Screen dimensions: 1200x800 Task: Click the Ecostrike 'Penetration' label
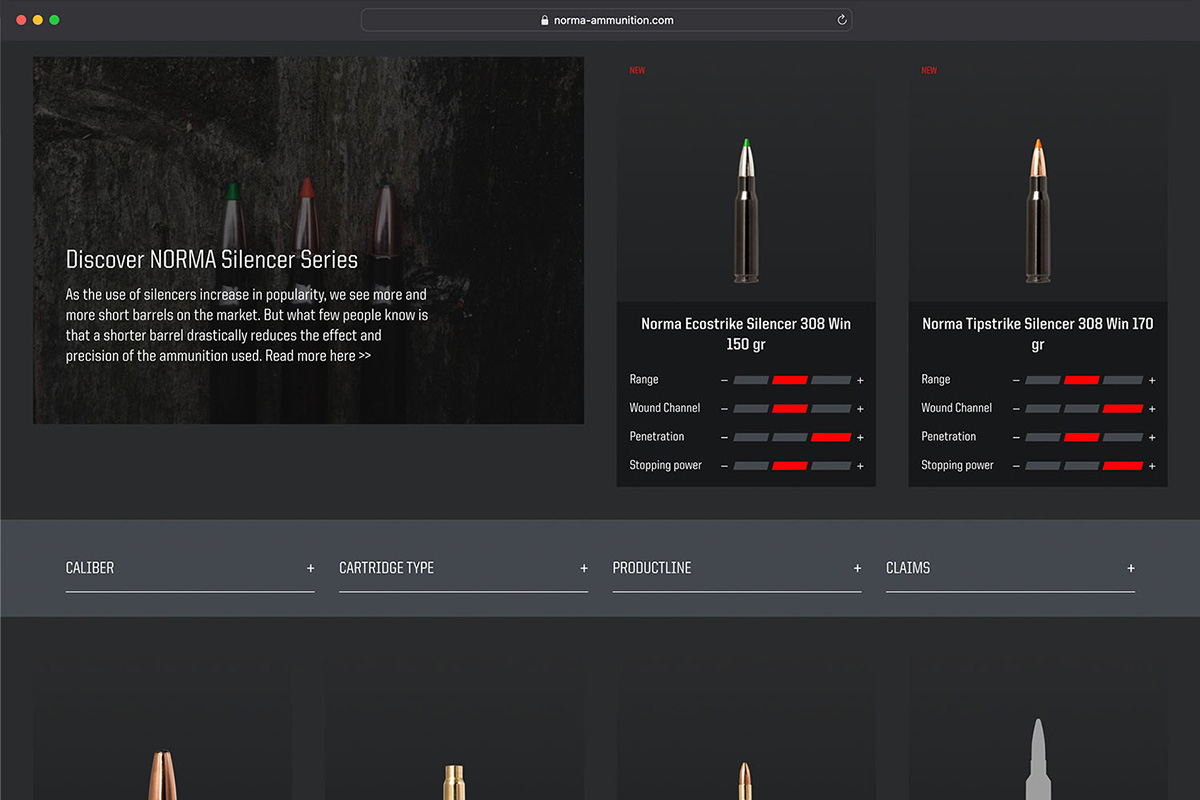(657, 437)
